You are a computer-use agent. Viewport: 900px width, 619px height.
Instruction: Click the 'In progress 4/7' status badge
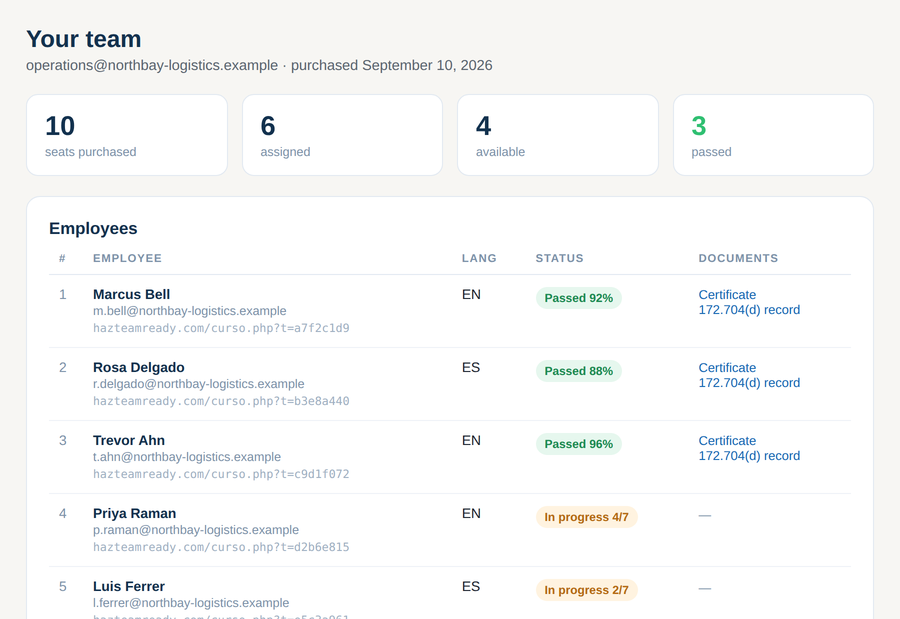[x=587, y=517]
